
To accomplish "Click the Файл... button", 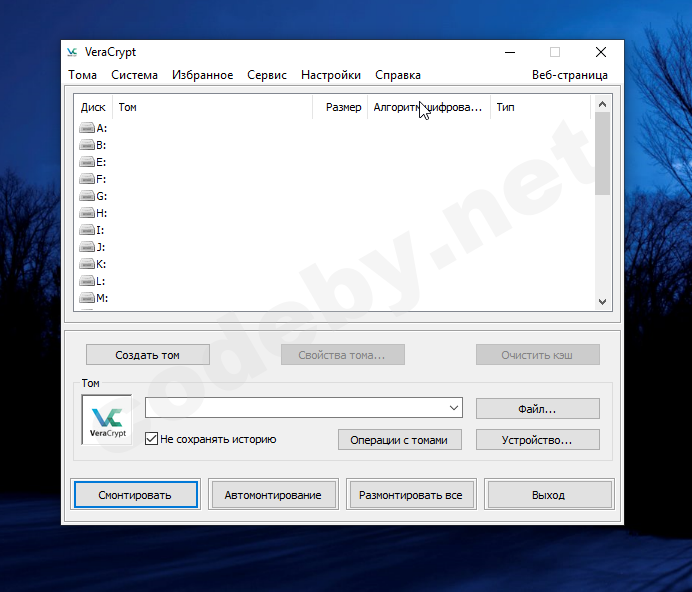I will (x=538, y=409).
